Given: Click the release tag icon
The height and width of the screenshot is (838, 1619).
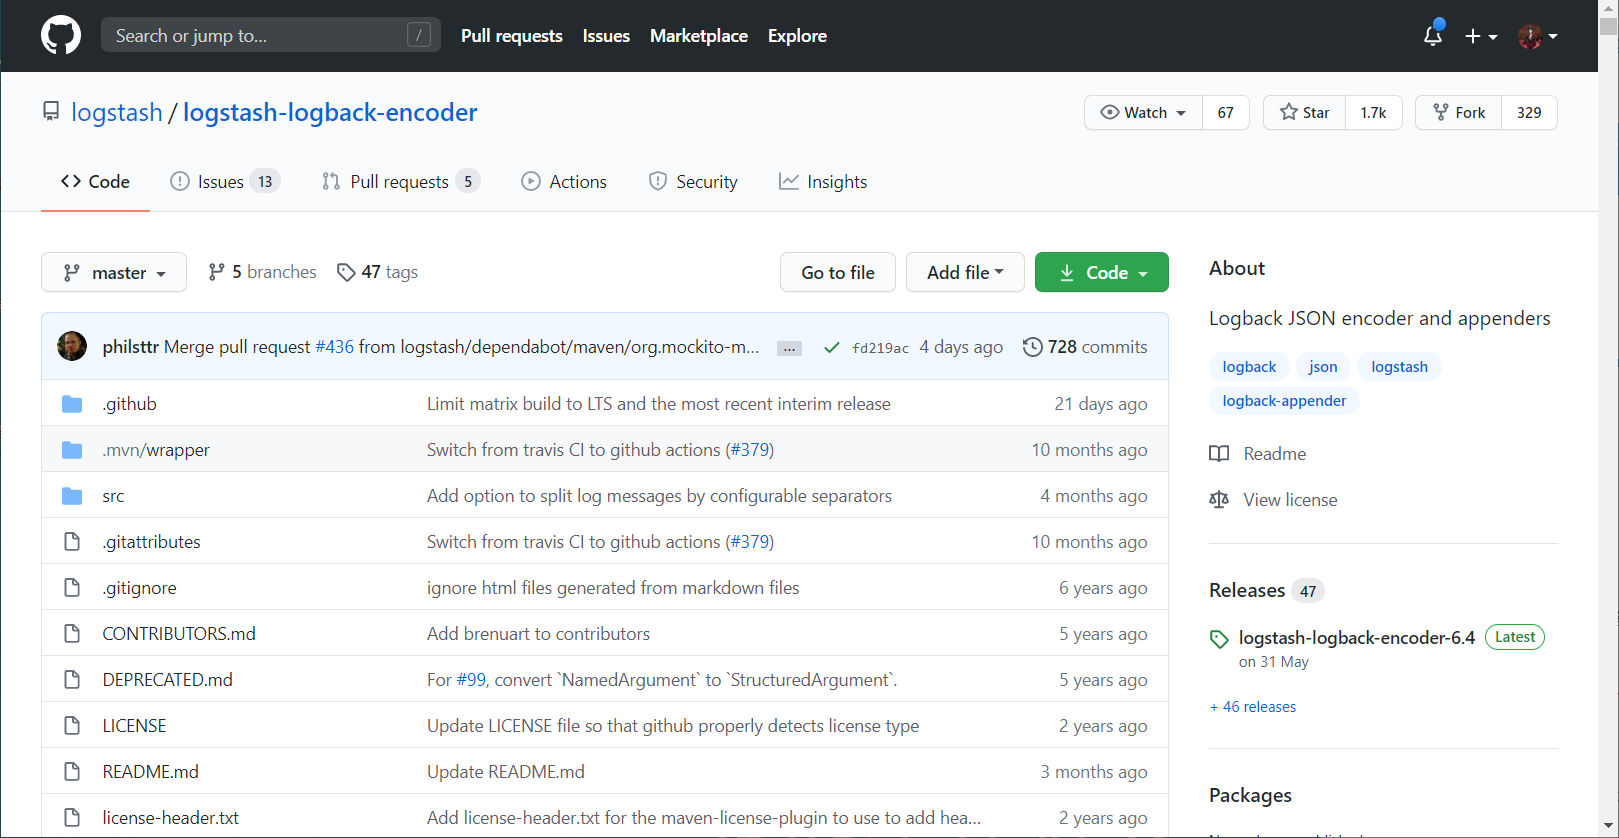Looking at the screenshot, I should click(1219, 639).
